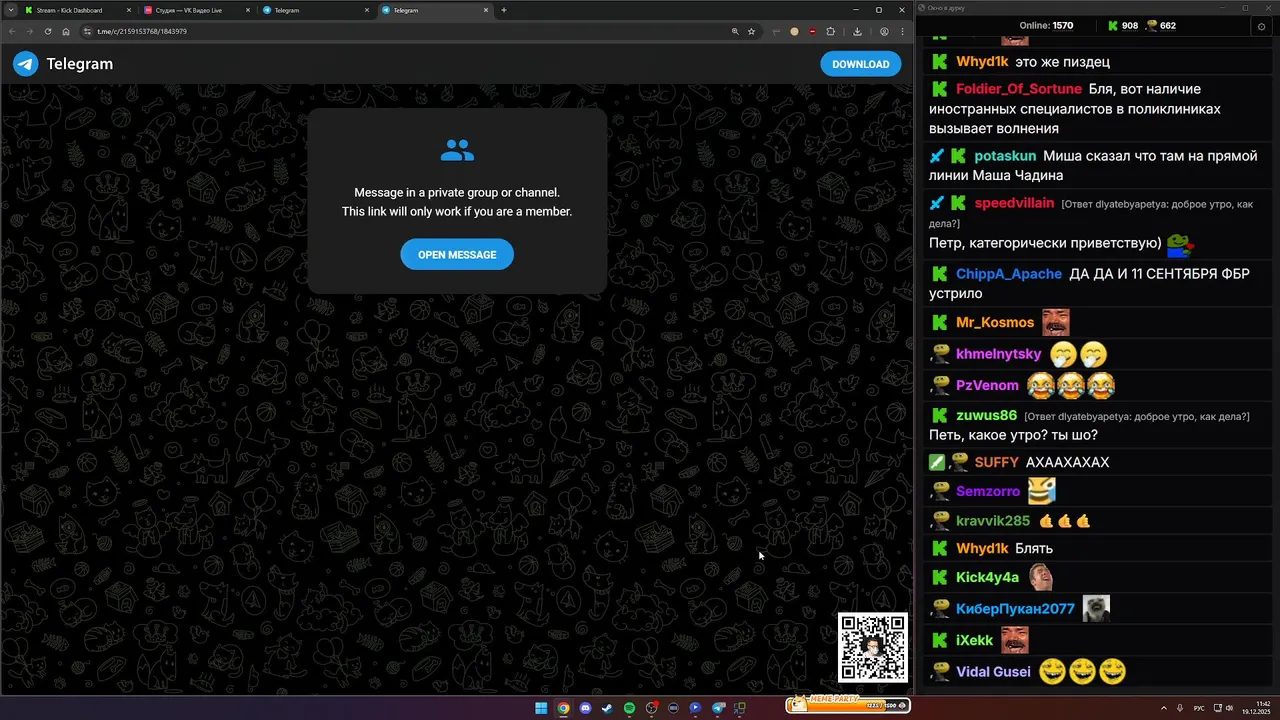Click the Online: 1570 viewer counter
Viewport: 1280px width, 720px height.
[1046, 26]
